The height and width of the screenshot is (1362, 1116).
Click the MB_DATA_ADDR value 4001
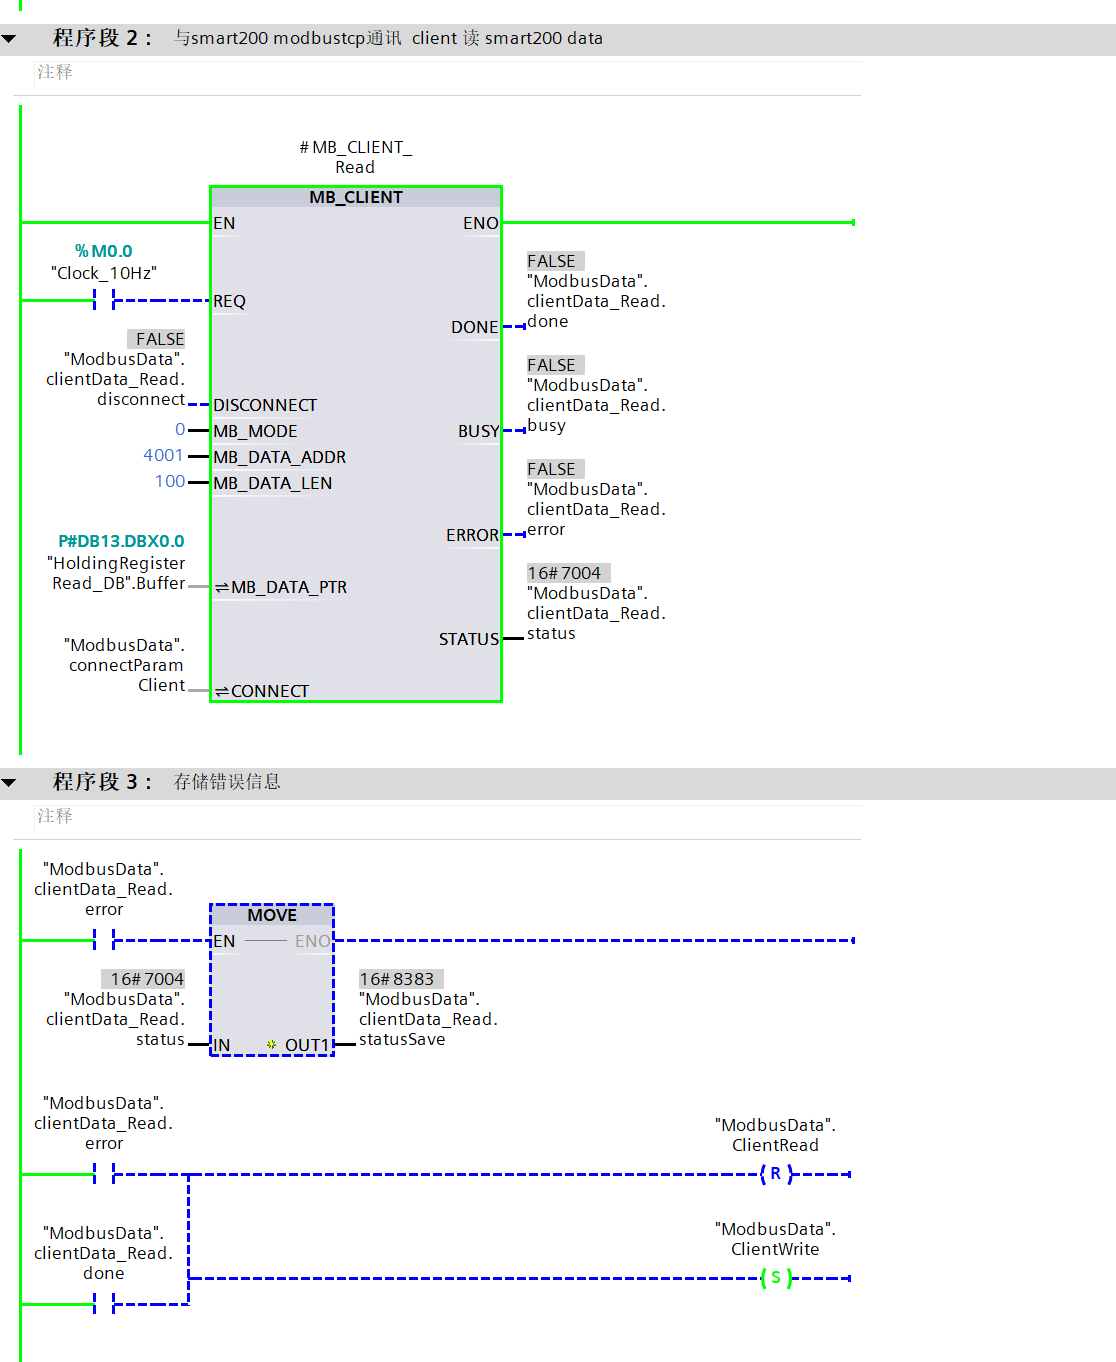point(164,455)
